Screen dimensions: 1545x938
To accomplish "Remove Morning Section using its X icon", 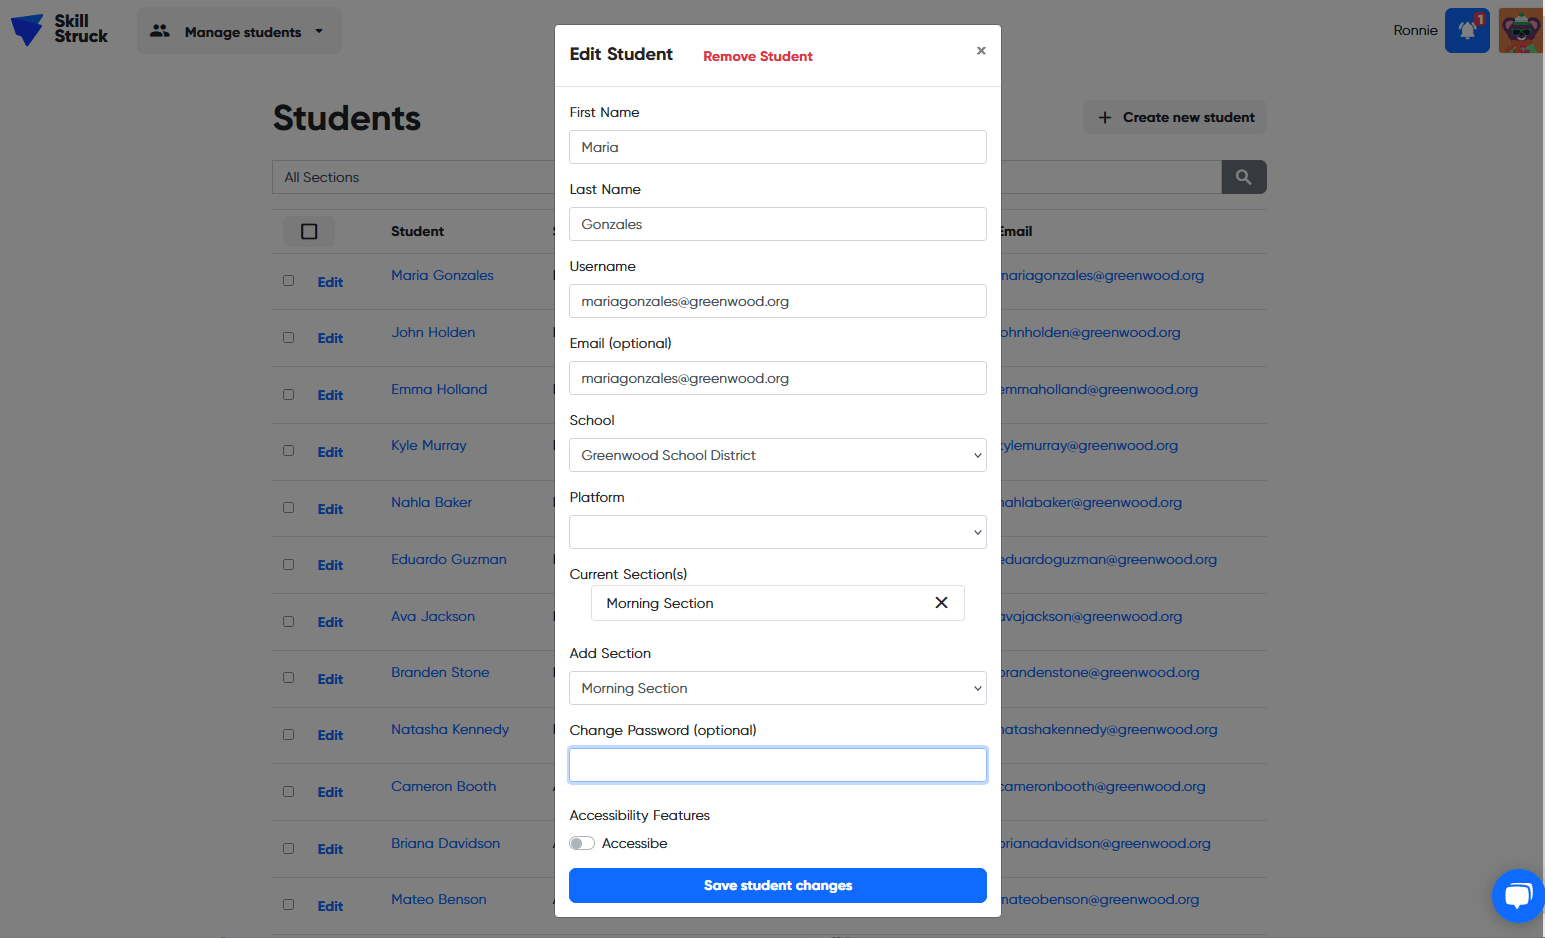I will pos(941,602).
